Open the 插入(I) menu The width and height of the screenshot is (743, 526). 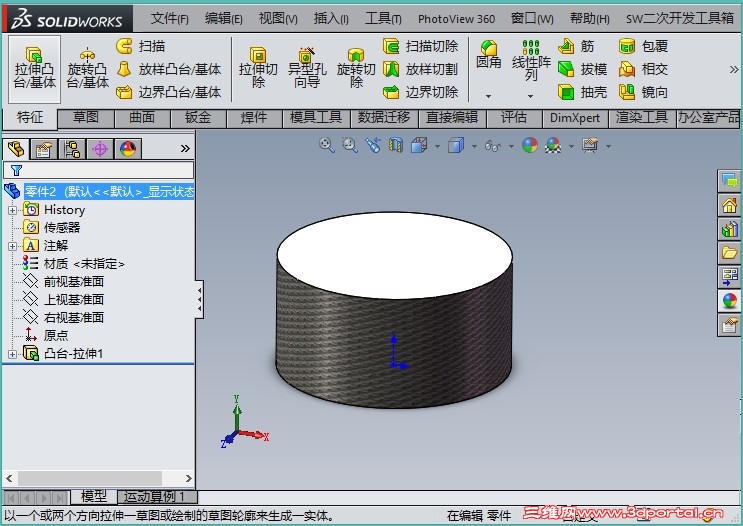331,19
